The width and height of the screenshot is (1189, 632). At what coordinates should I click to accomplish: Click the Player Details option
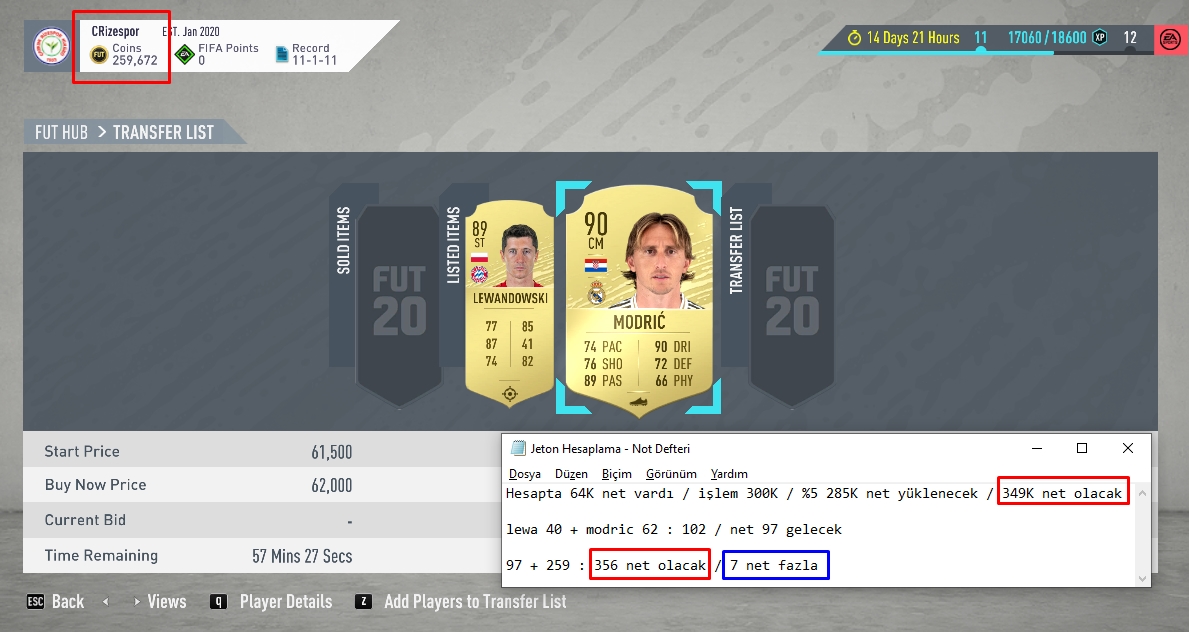271,602
